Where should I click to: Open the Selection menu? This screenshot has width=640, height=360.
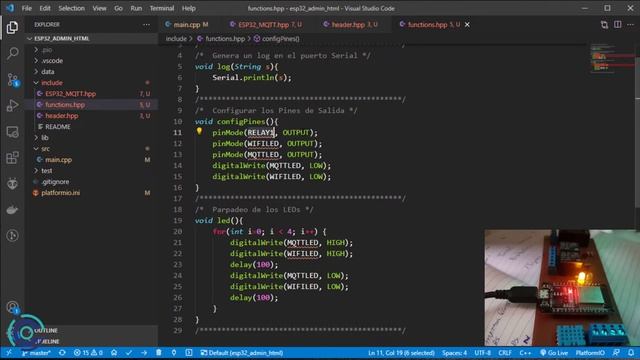tap(71, 8)
